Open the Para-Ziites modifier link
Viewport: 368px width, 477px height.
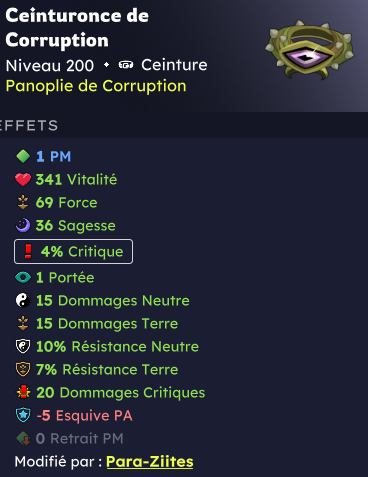click(150, 462)
